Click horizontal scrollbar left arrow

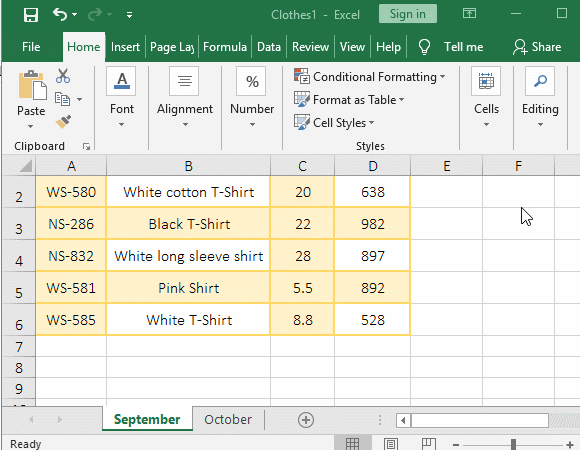click(403, 420)
